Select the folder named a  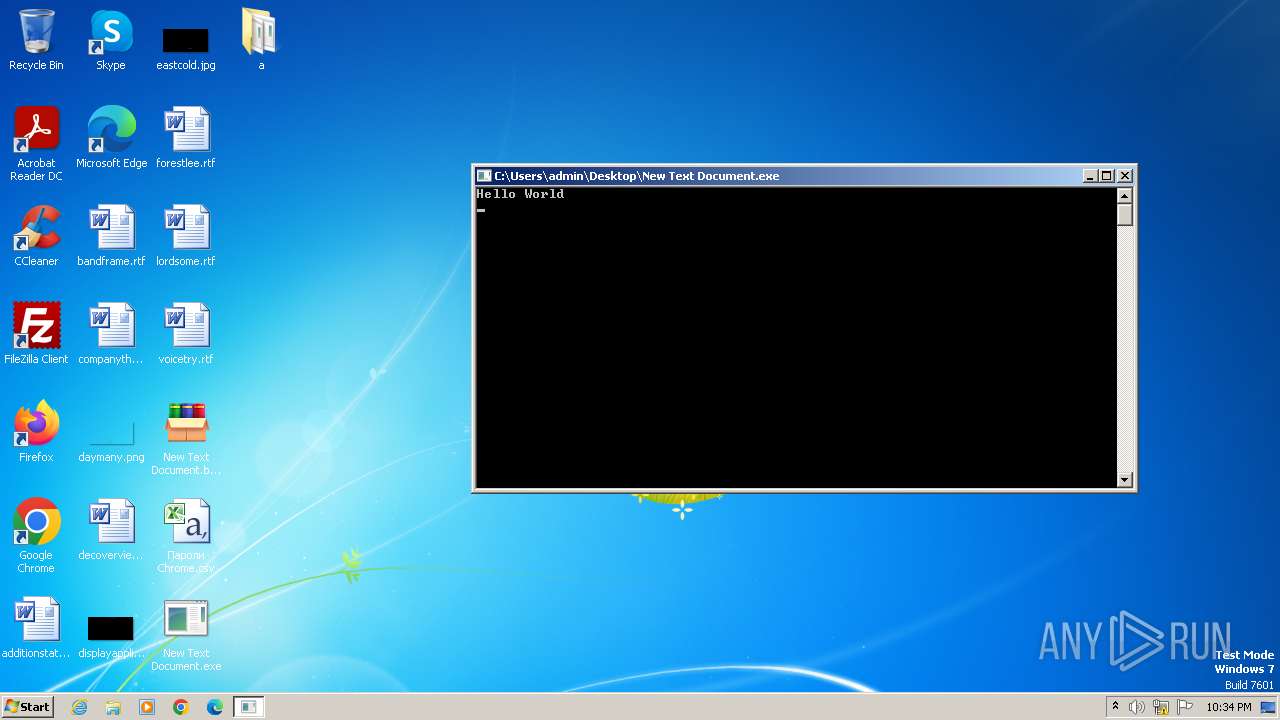[261, 40]
